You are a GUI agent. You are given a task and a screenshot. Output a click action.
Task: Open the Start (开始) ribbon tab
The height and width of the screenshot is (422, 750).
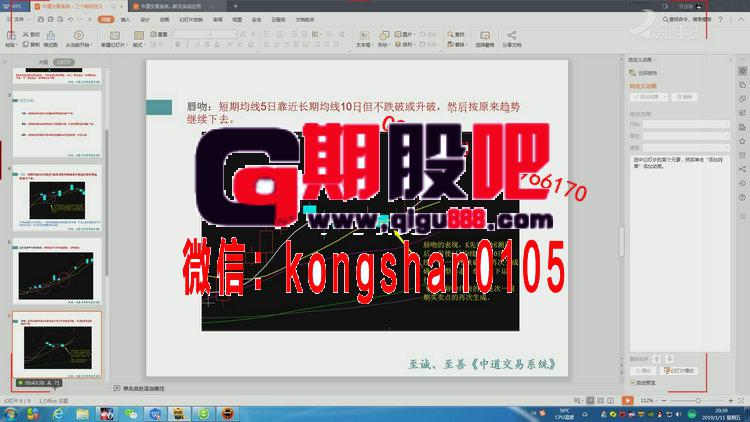tap(106, 20)
